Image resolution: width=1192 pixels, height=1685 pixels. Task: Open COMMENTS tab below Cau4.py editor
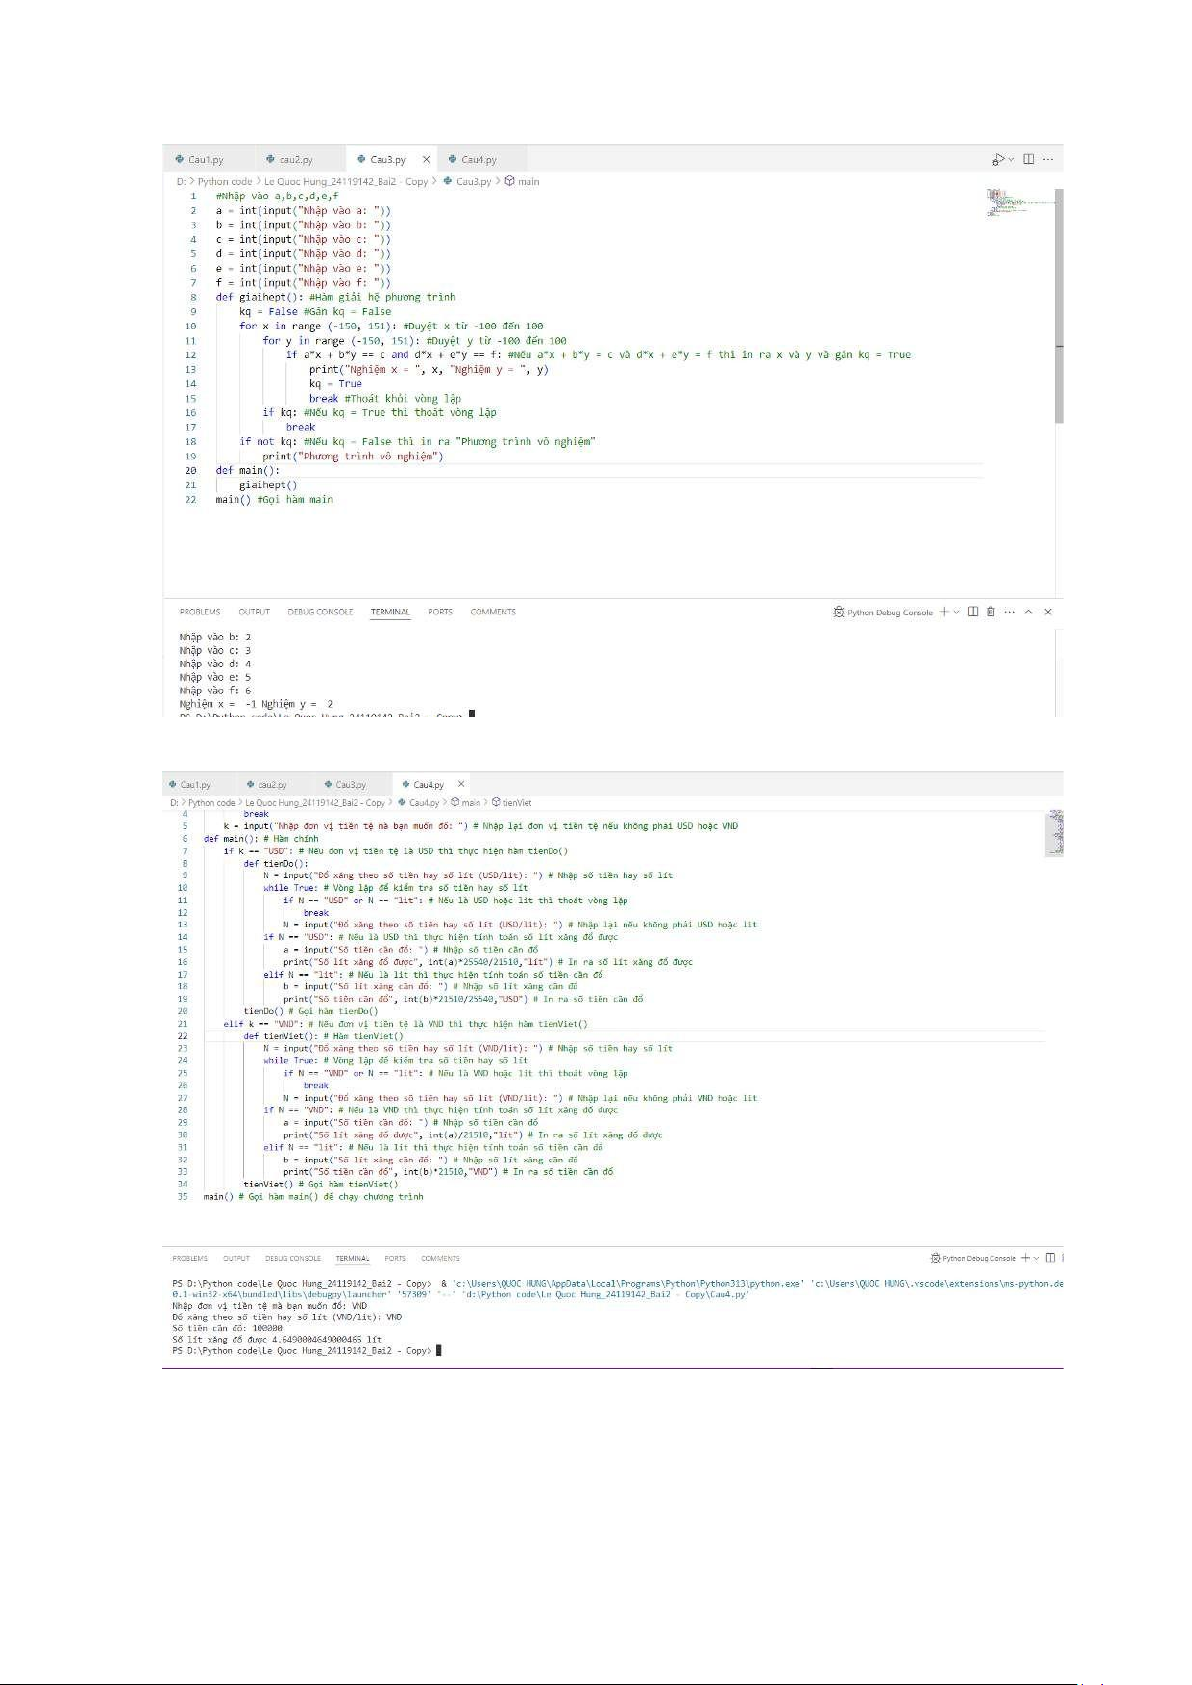pos(440,1259)
